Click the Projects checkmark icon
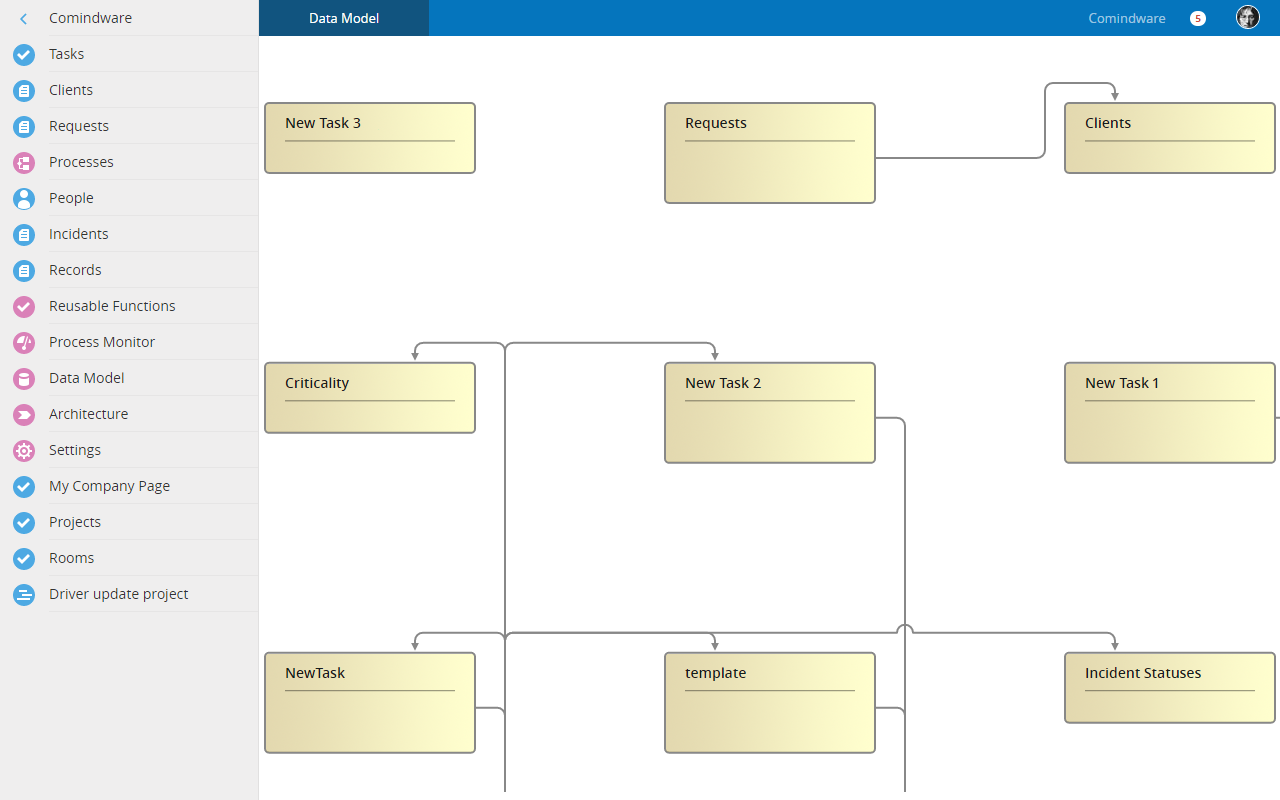 tap(24, 522)
